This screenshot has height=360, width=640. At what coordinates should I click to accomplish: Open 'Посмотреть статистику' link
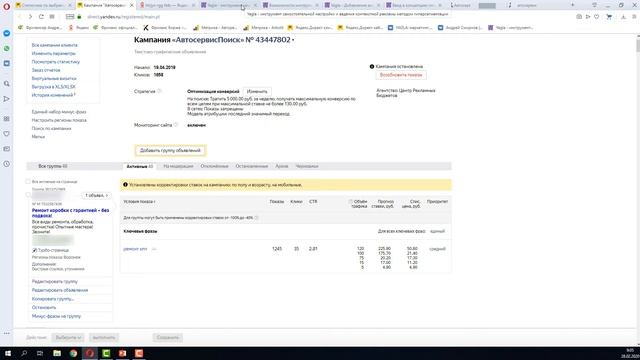pos(56,62)
